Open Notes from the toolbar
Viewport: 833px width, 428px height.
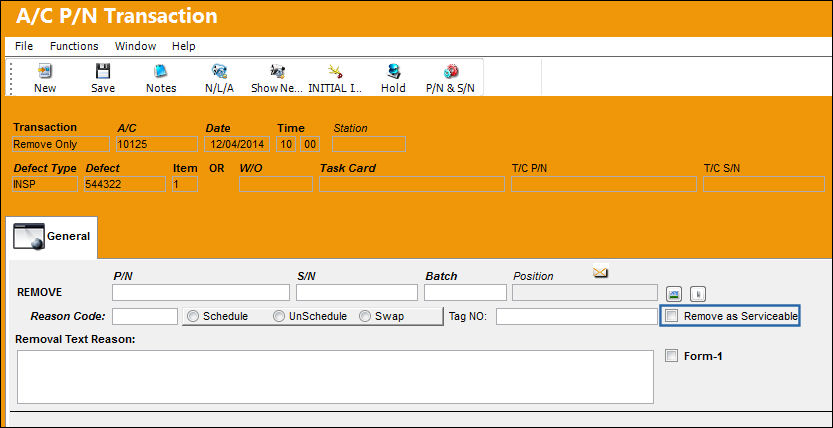tap(160, 71)
